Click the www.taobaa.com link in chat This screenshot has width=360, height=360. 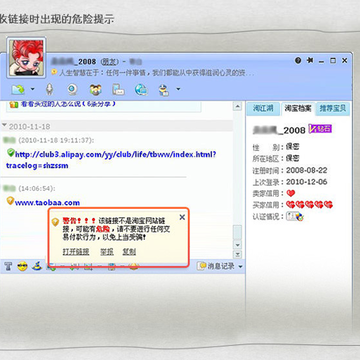tap(47, 202)
